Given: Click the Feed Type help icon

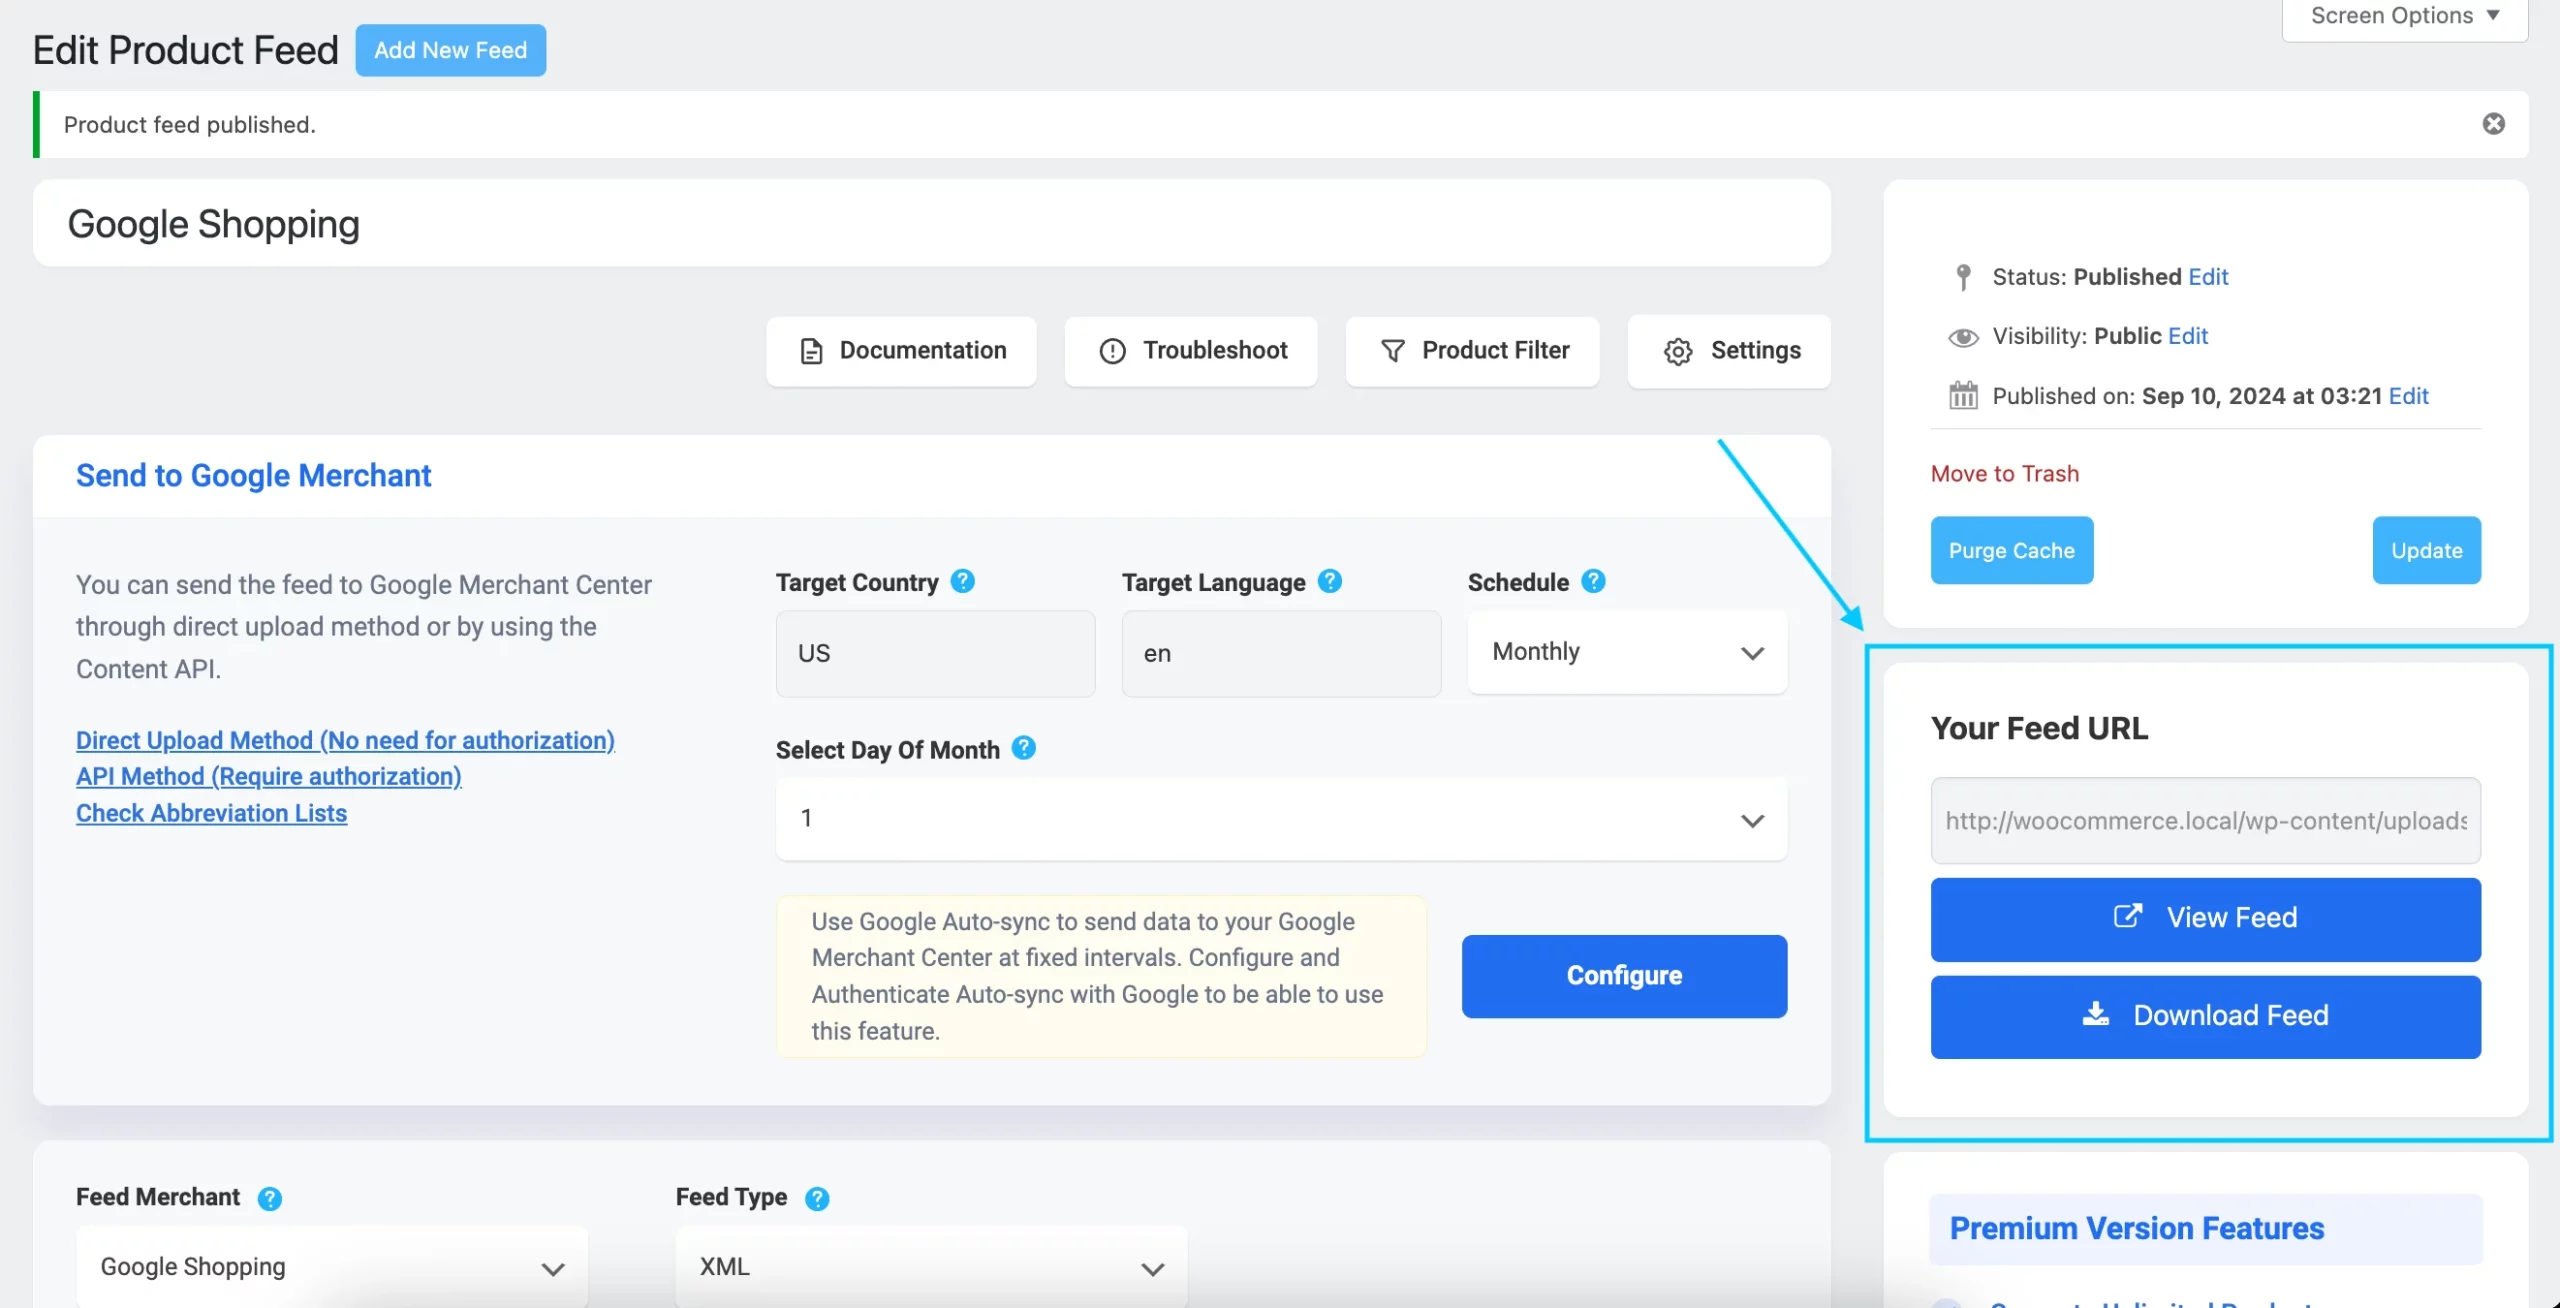Looking at the screenshot, I should pyautogui.click(x=817, y=1198).
